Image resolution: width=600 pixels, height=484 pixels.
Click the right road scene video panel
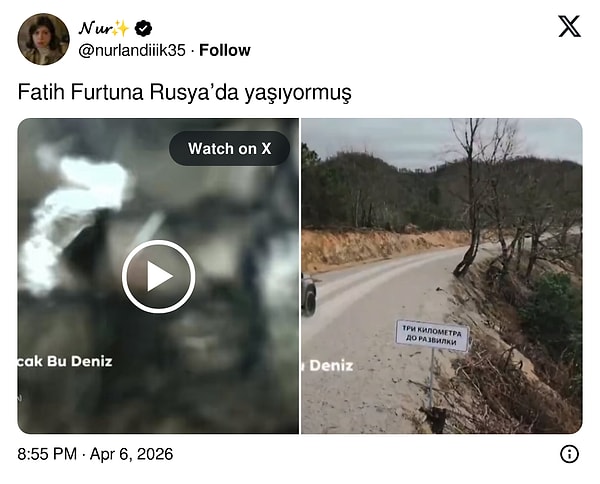point(442,276)
